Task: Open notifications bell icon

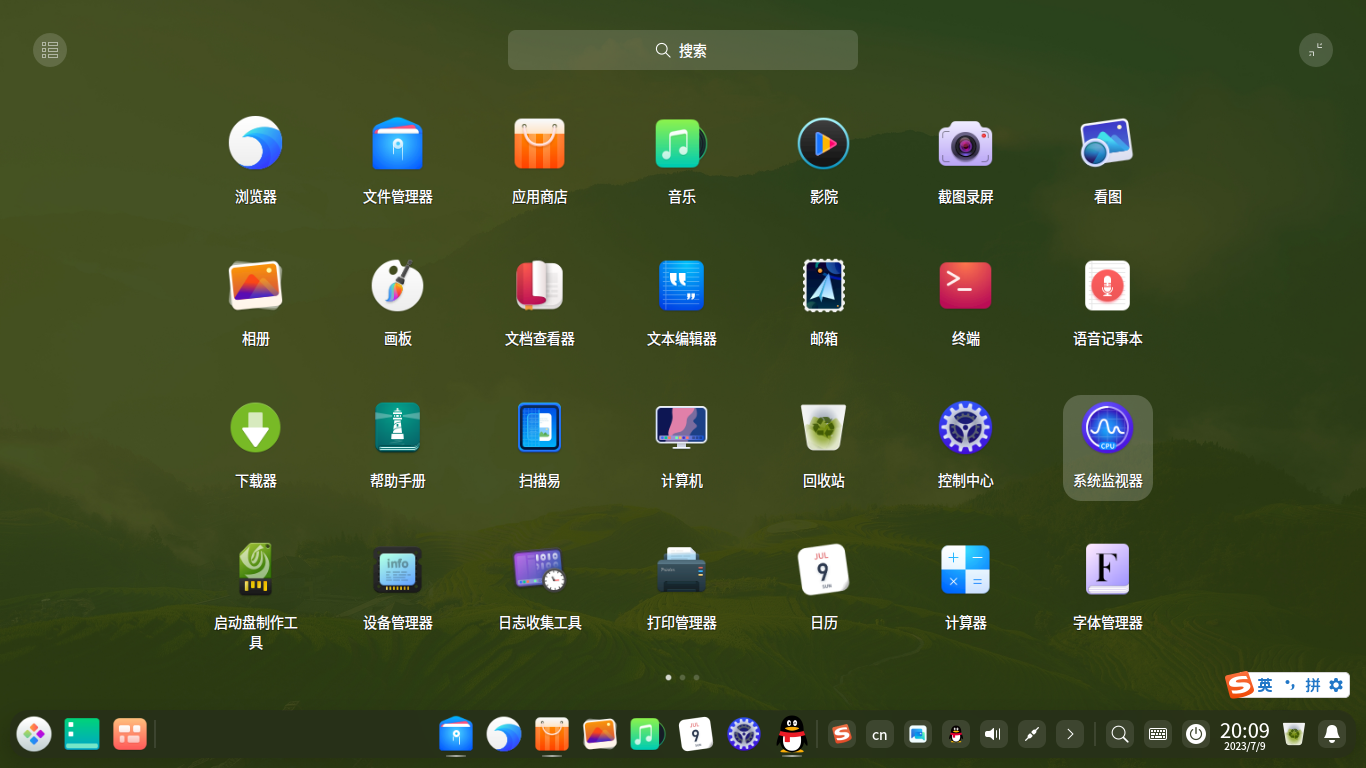Action: (x=1332, y=734)
